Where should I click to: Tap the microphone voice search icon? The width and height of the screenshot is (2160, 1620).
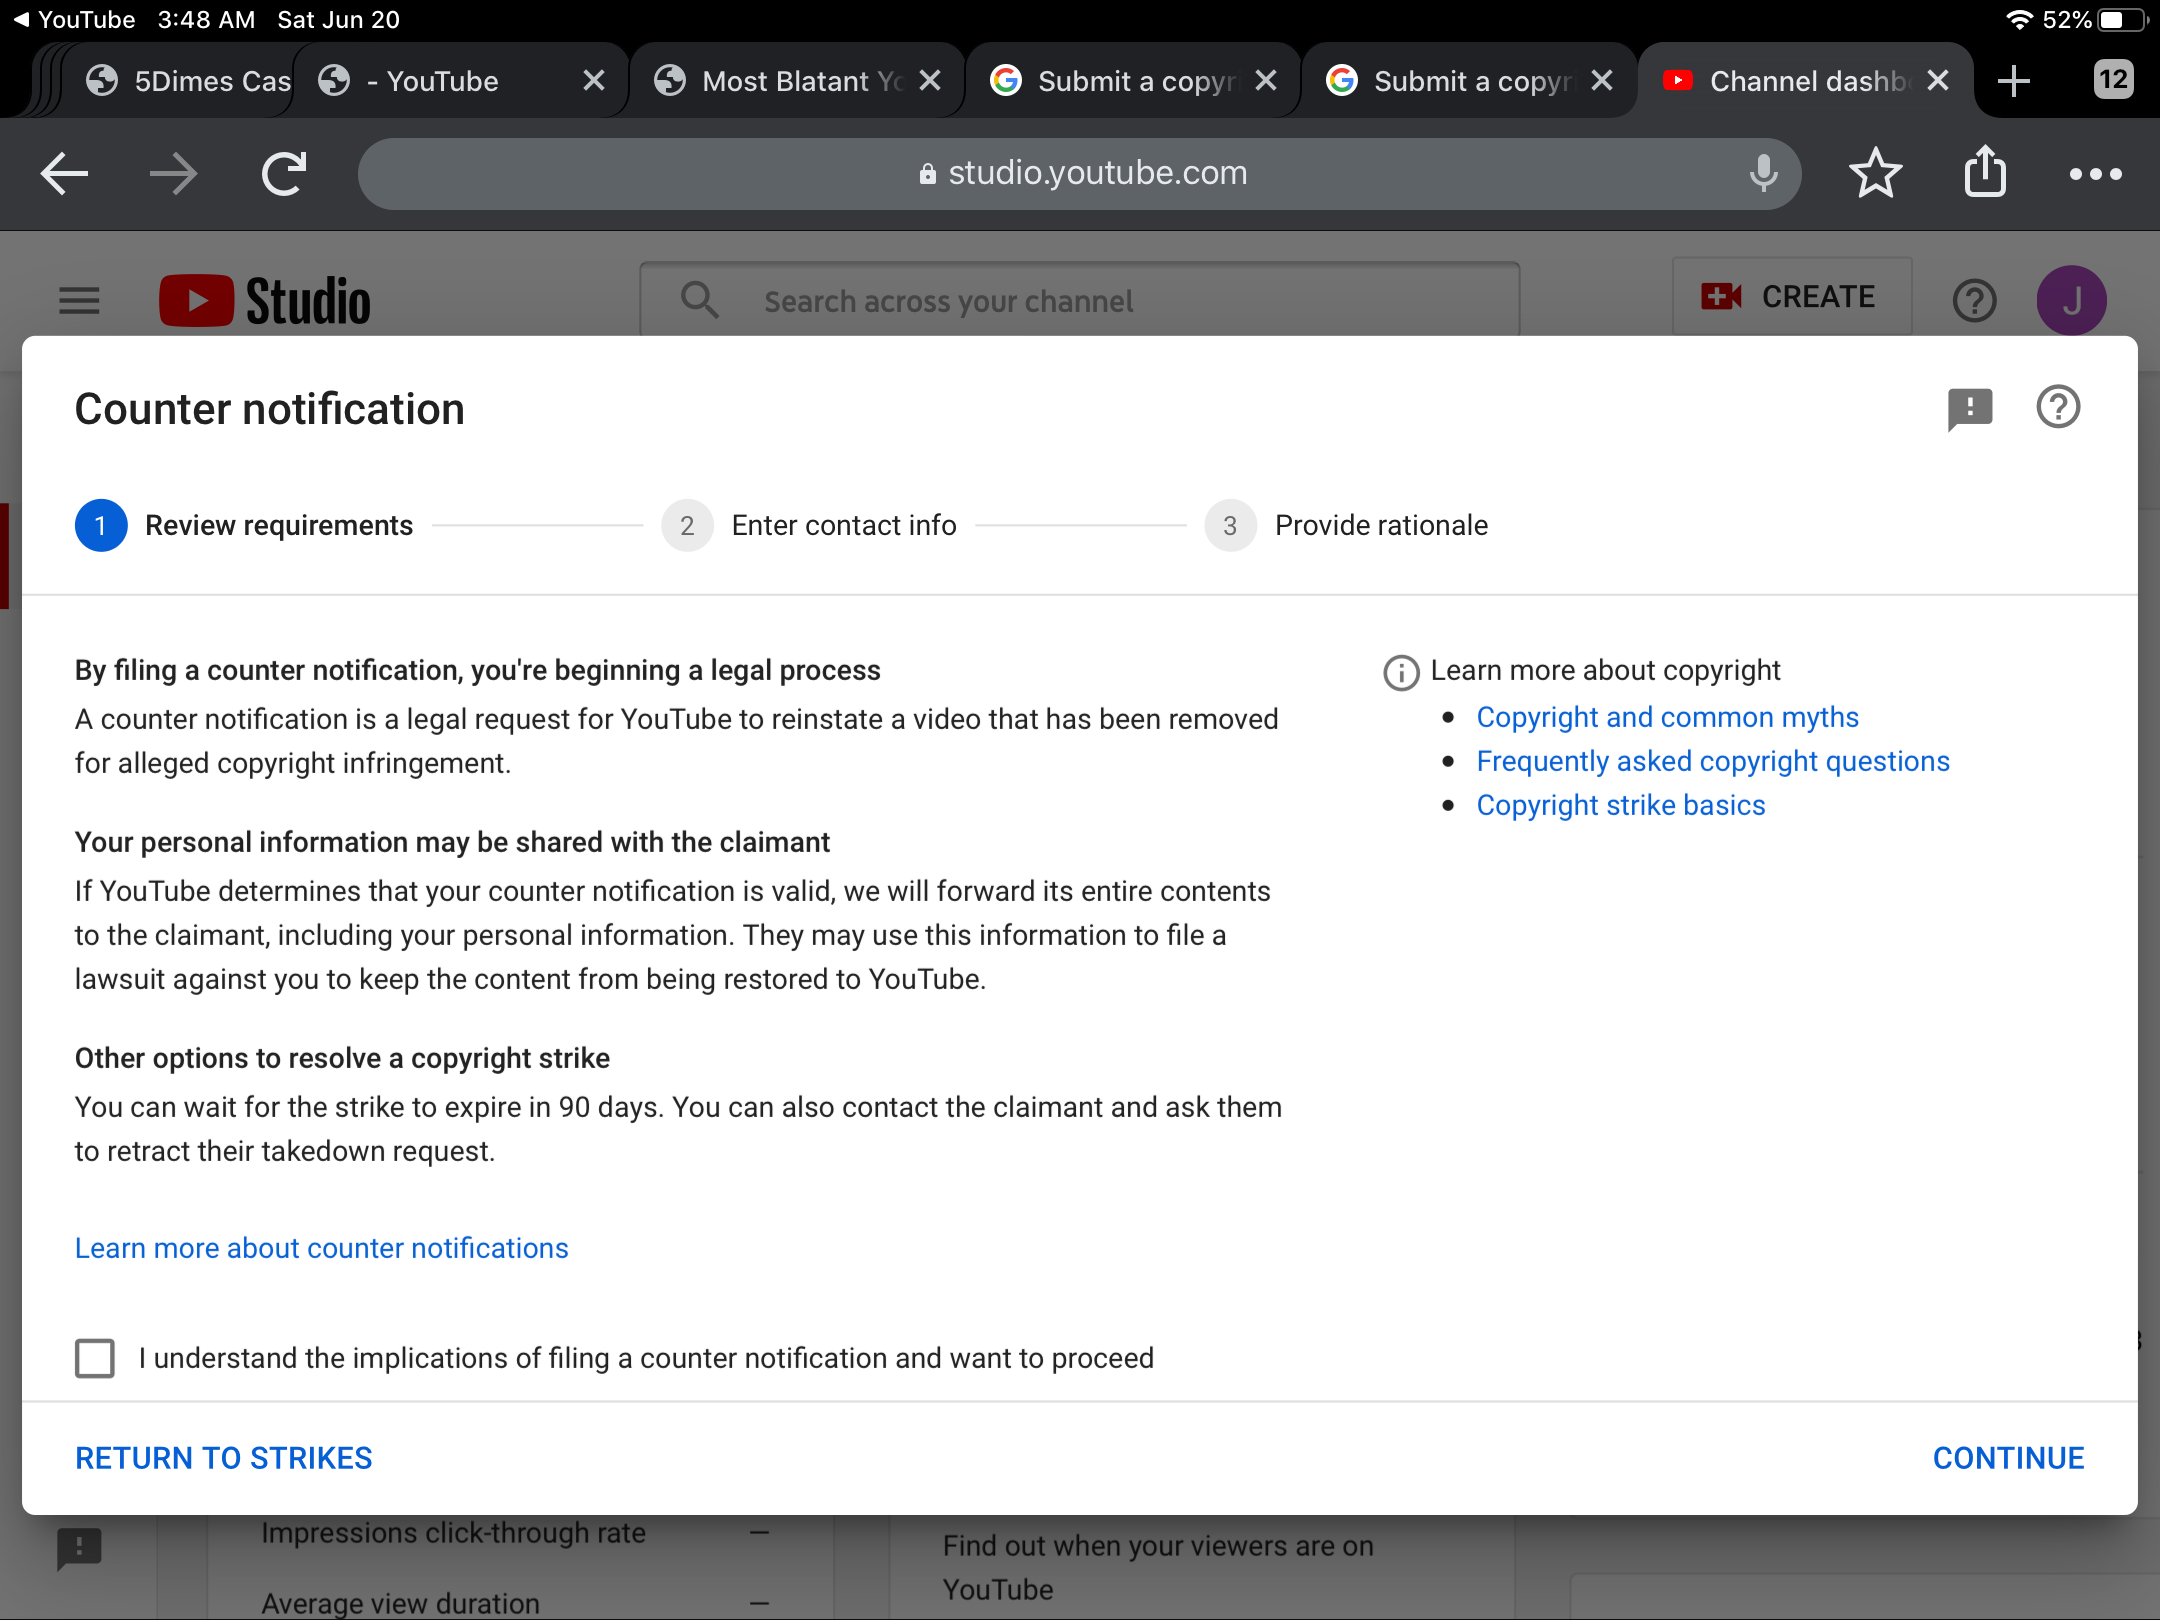point(1764,174)
